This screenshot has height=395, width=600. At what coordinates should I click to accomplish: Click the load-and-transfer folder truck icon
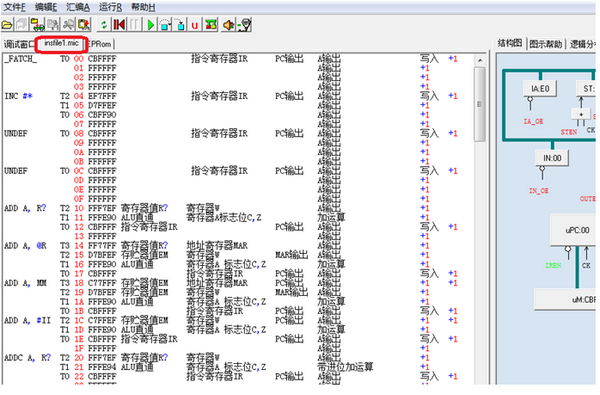[37, 25]
